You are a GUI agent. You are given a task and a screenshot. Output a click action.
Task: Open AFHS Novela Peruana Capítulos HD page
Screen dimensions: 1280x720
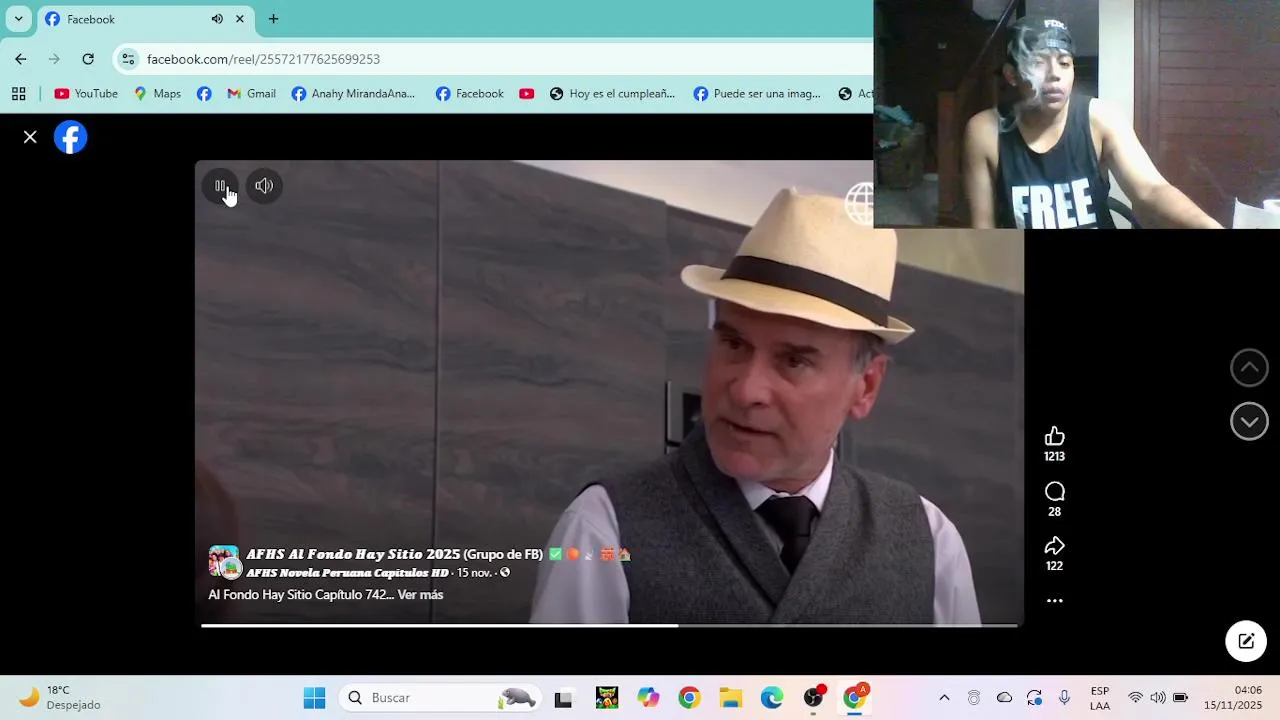click(x=347, y=573)
